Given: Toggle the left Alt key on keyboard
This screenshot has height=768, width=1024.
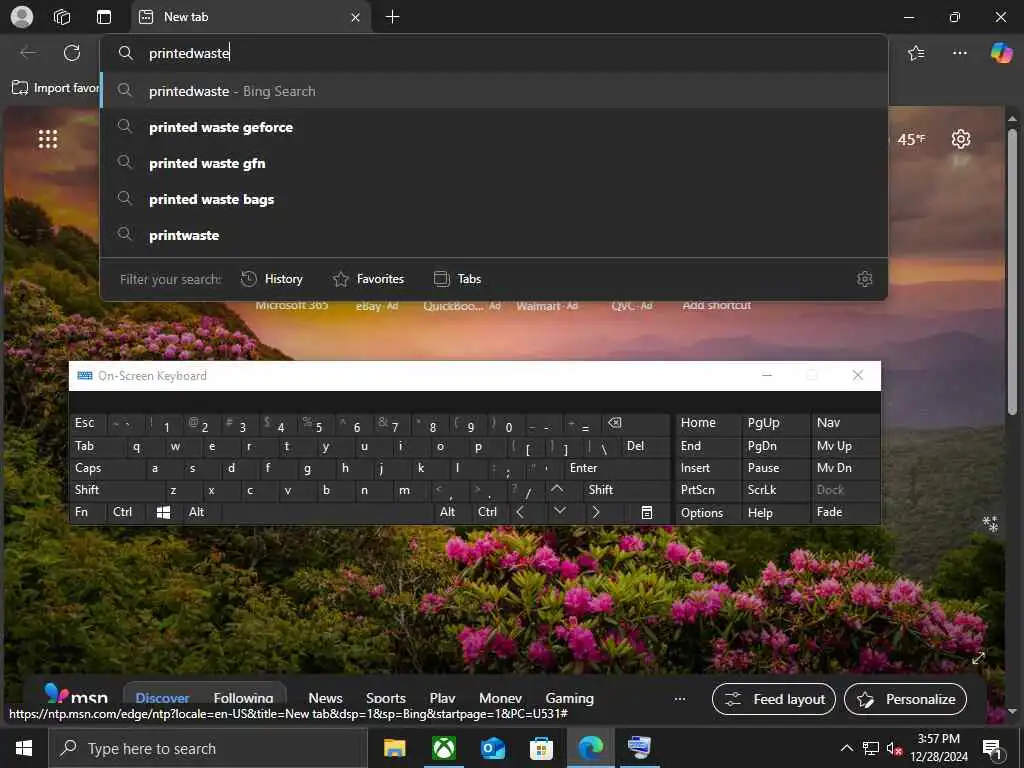Looking at the screenshot, I should click(x=201, y=512).
